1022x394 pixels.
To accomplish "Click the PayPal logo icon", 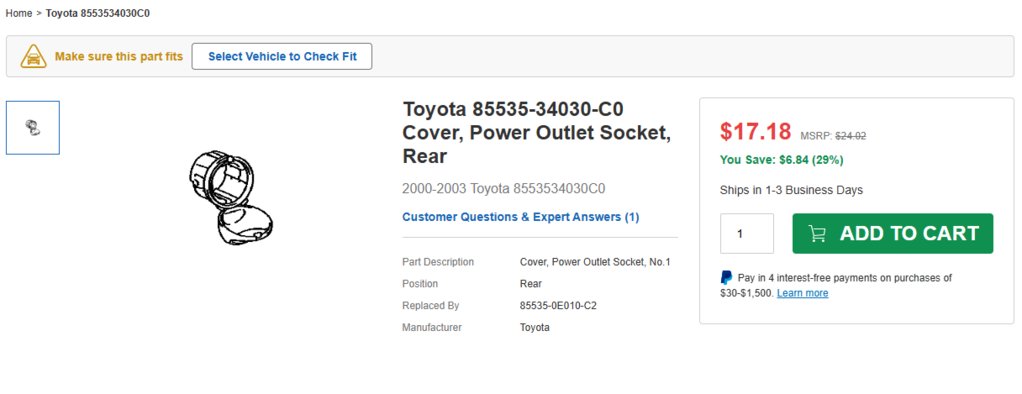I will pyautogui.click(x=726, y=278).
